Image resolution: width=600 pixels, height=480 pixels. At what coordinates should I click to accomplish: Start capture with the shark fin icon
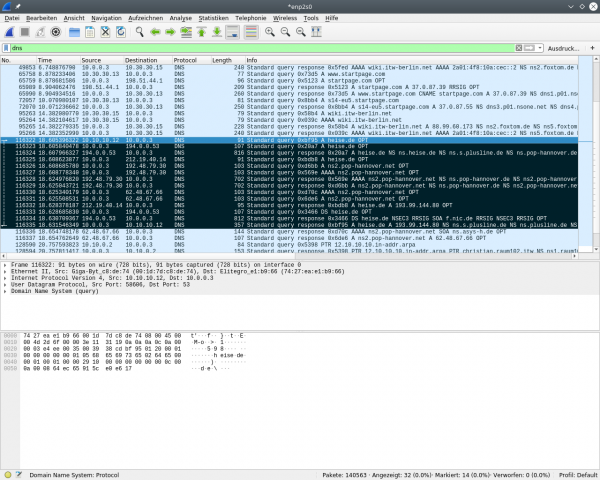9,31
